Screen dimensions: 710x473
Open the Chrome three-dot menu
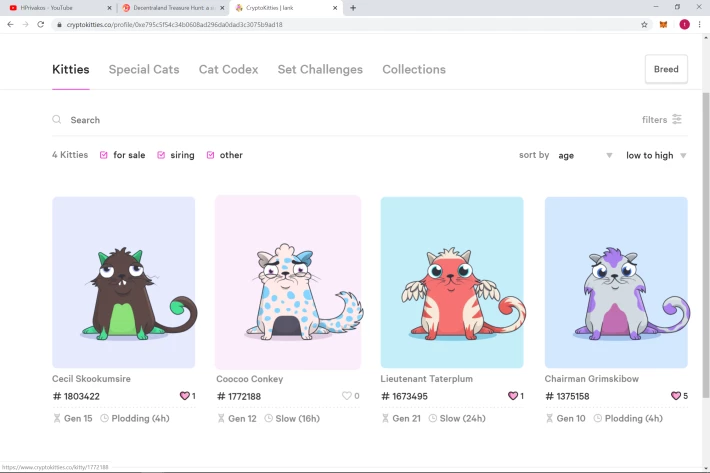click(700, 24)
